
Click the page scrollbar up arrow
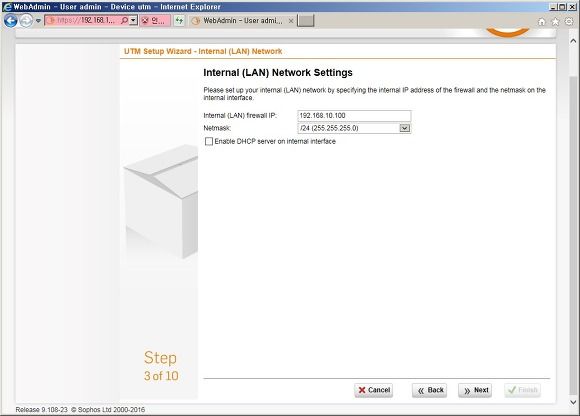(x=573, y=40)
